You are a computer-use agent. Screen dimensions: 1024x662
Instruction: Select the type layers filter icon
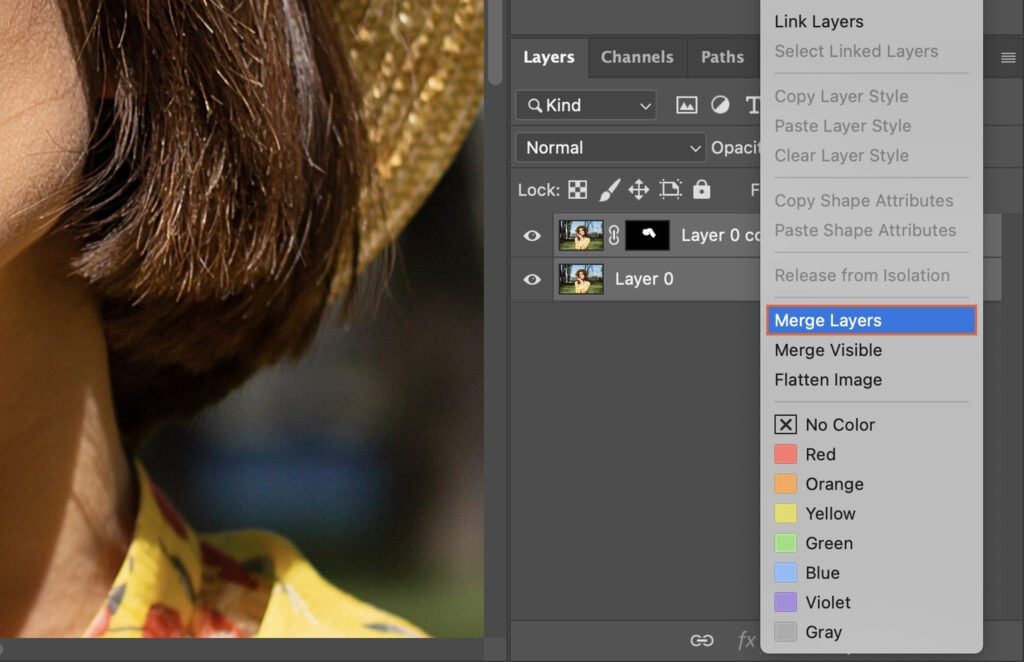tap(753, 104)
